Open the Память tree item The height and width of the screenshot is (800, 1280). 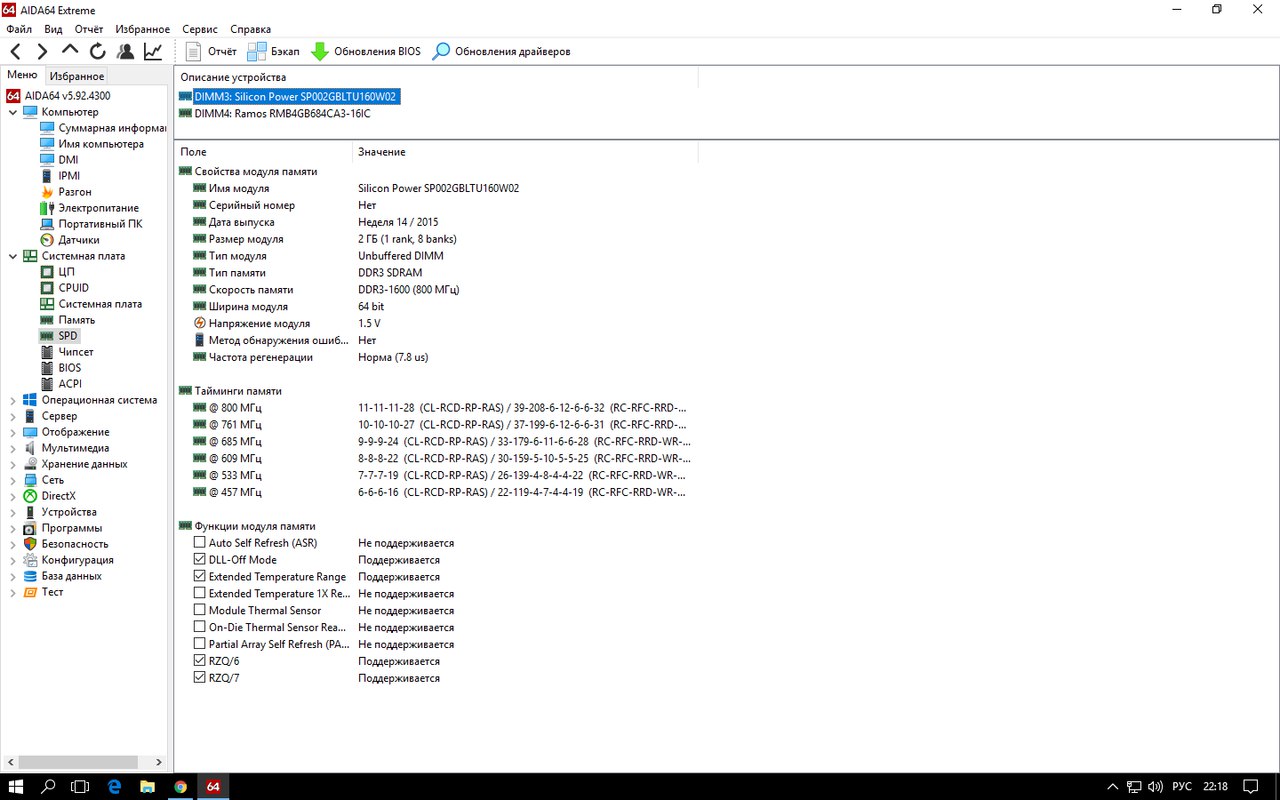point(68,320)
